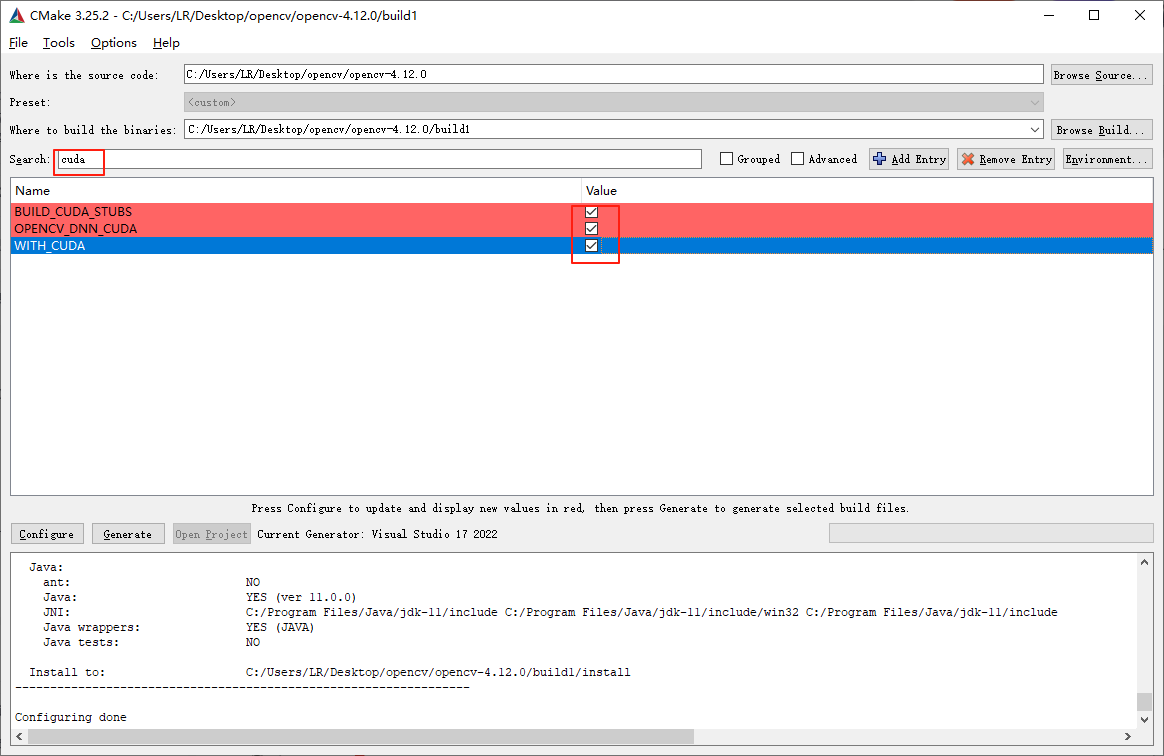This screenshot has width=1164, height=756.
Task: Click the Configure button
Action: (x=47, y=534)
